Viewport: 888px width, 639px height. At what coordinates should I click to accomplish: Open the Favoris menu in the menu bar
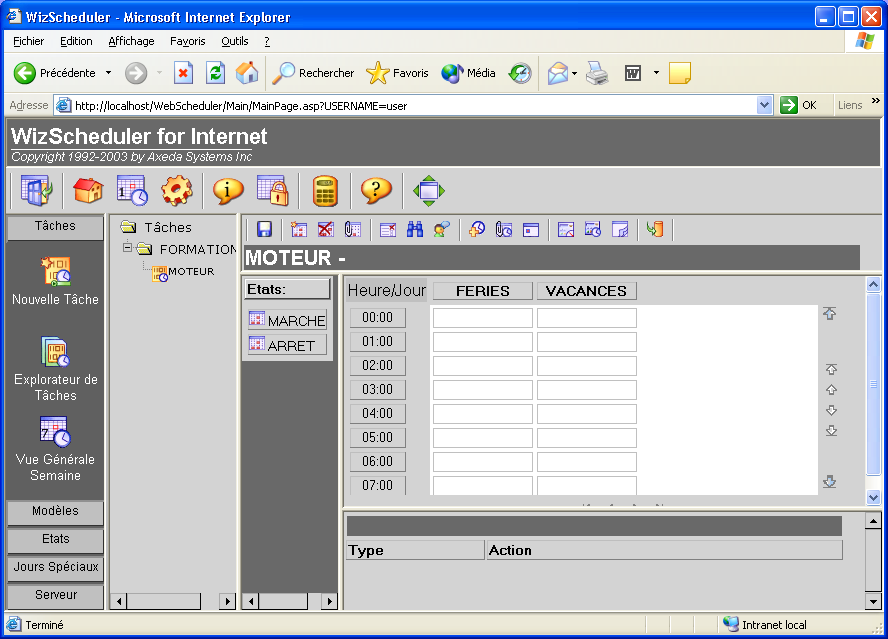(x=187, y=41)
